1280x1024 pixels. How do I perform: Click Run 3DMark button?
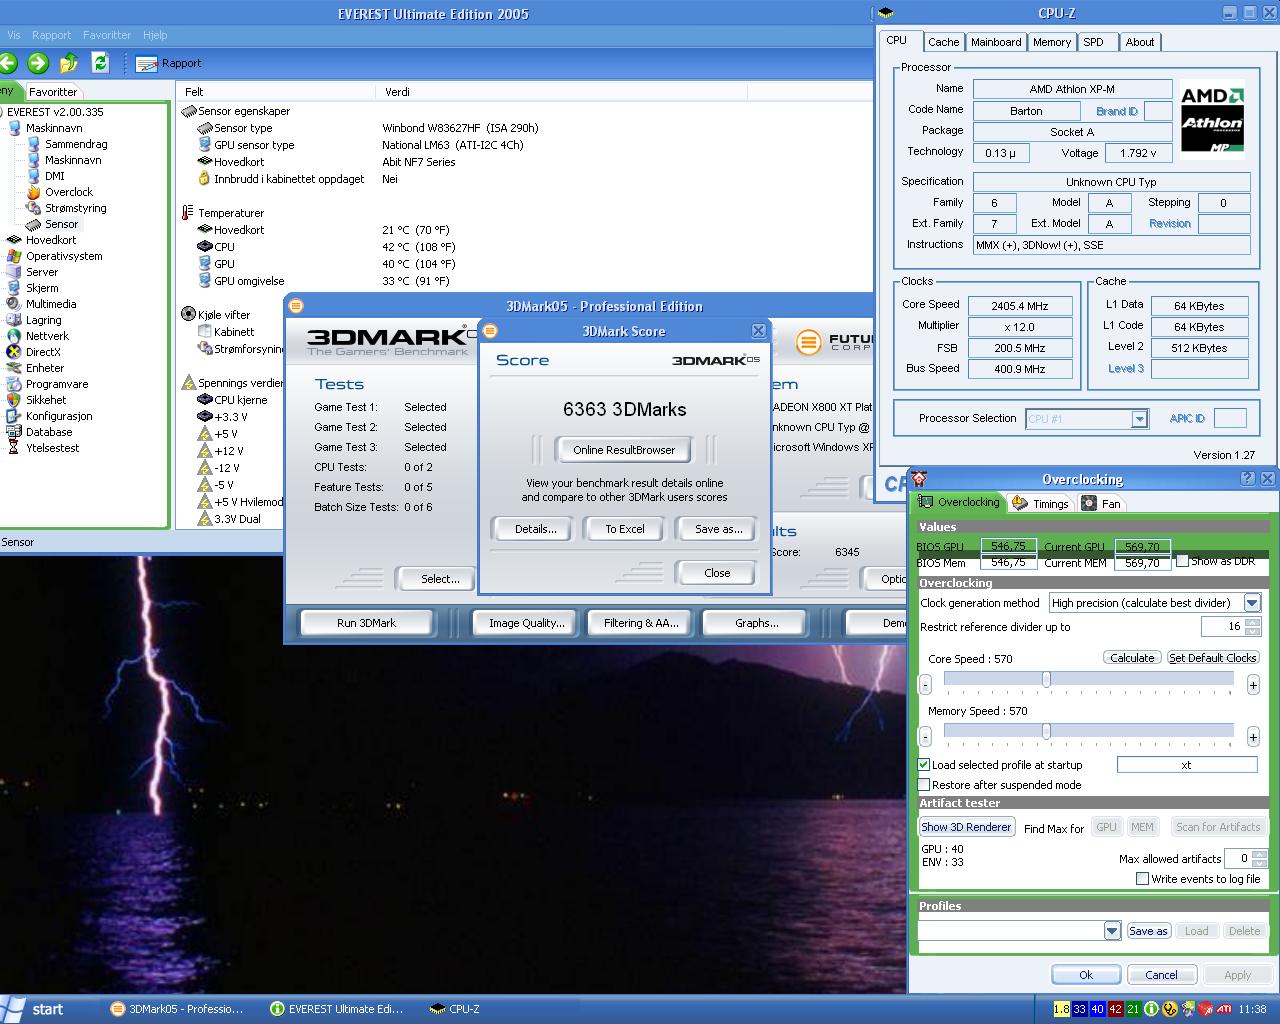[x=366, y=623]
